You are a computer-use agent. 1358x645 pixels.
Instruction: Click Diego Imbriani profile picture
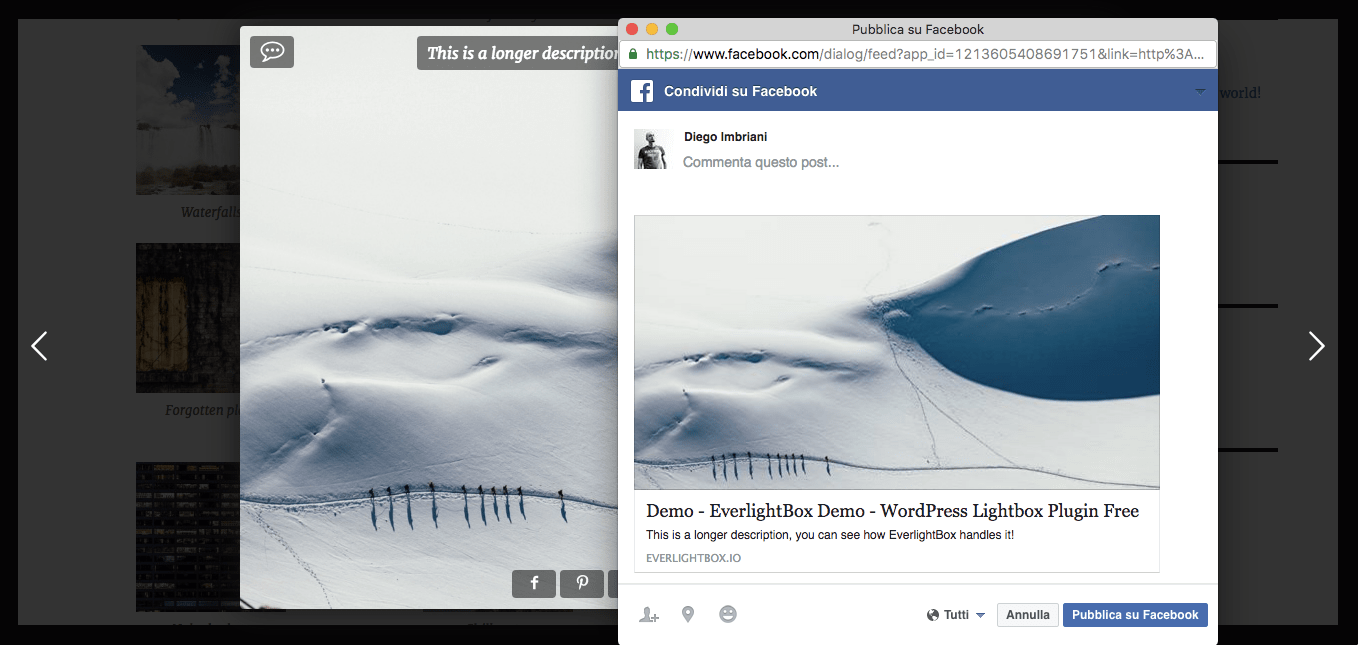pyautogui.click(x=653, y=149)
